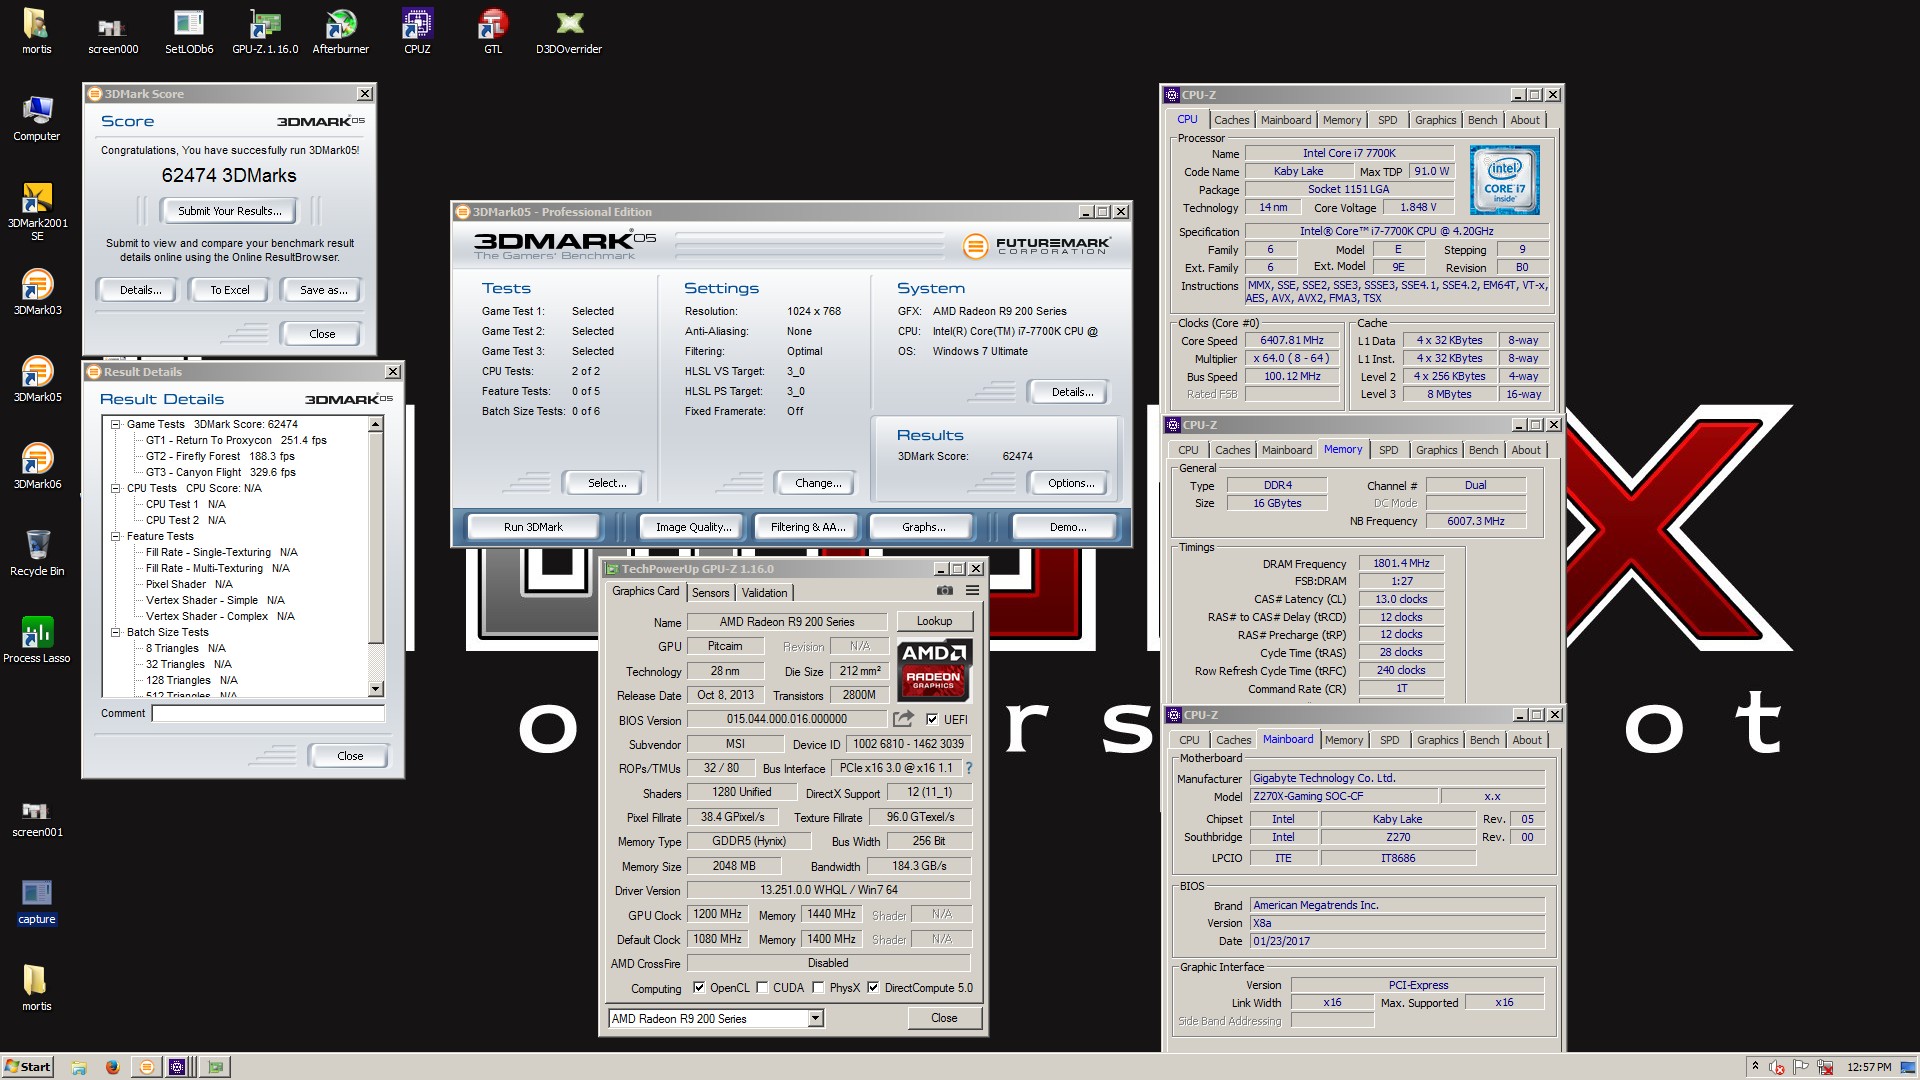This screenshot has height=1080, width=1920.
Task: Select the Recycle Bin icon
Action: click(37, 555)
